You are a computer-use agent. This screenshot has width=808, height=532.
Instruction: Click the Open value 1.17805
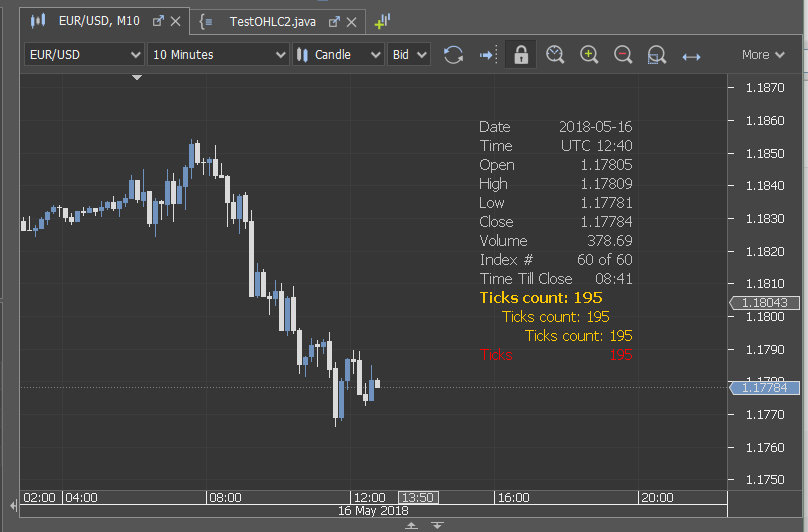click(x=607, y=165)
